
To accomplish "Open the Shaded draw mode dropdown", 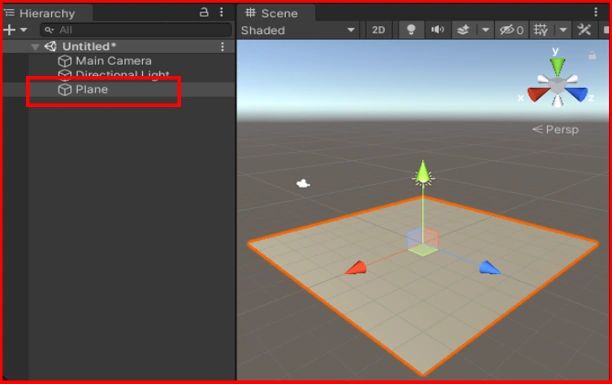I will (x=298, y=30).
